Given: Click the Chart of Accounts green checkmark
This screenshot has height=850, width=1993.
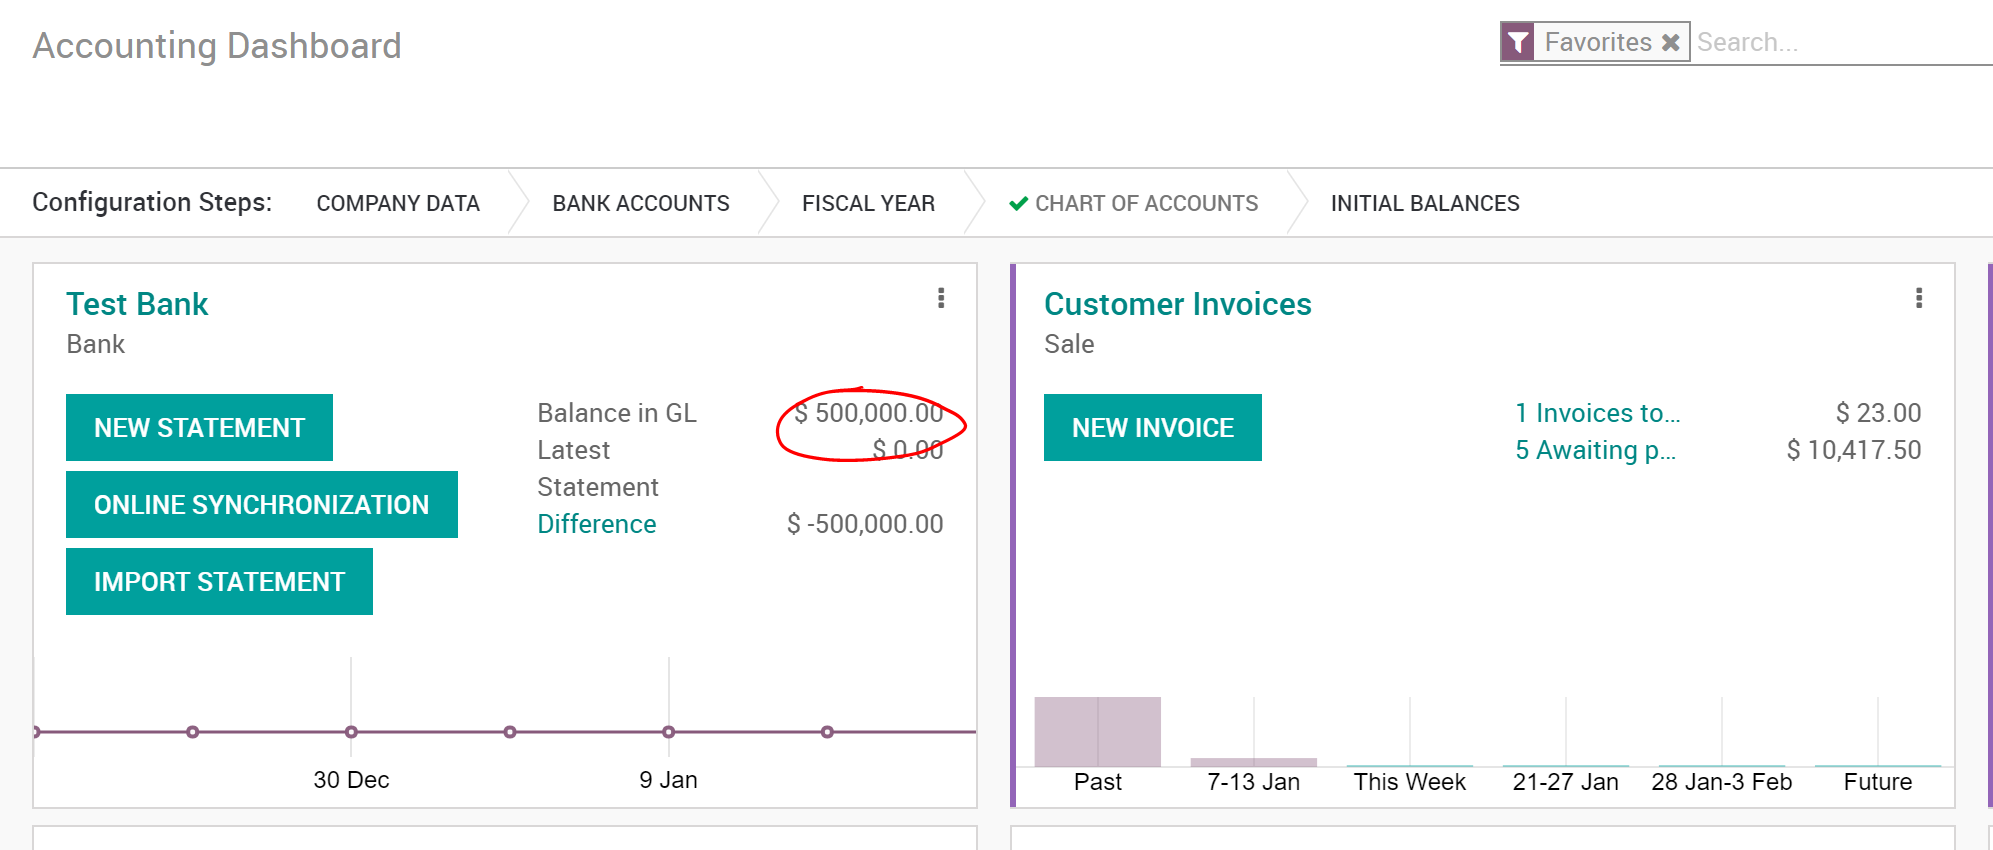Looking at the screenshot, I should tap(1018, 204).
